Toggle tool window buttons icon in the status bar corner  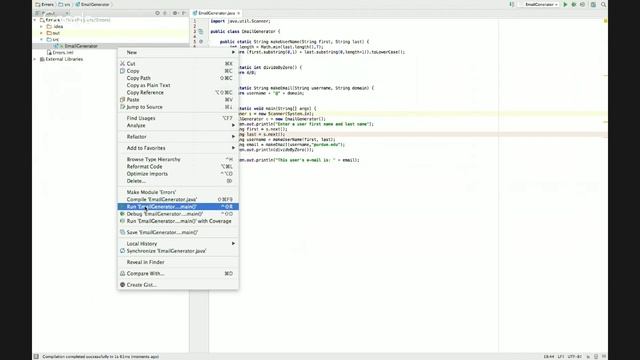click(36, 356)
